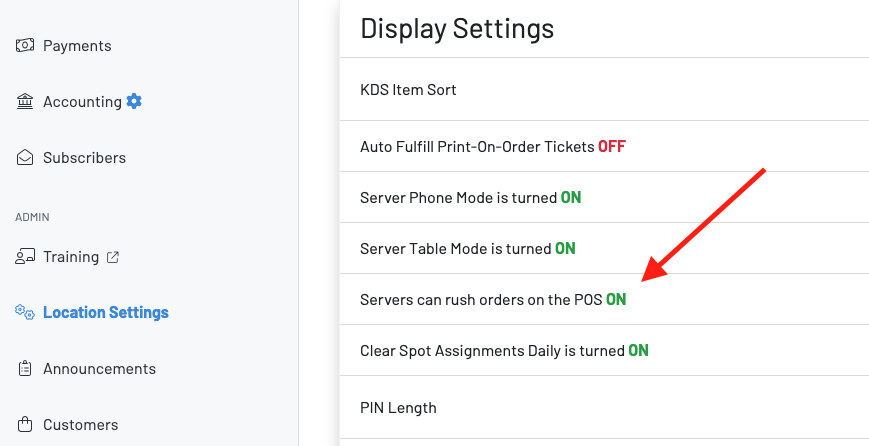Click the Subscribers envelope icon
This screenshot has width=869, height=446.
click(x=25, y=158)
